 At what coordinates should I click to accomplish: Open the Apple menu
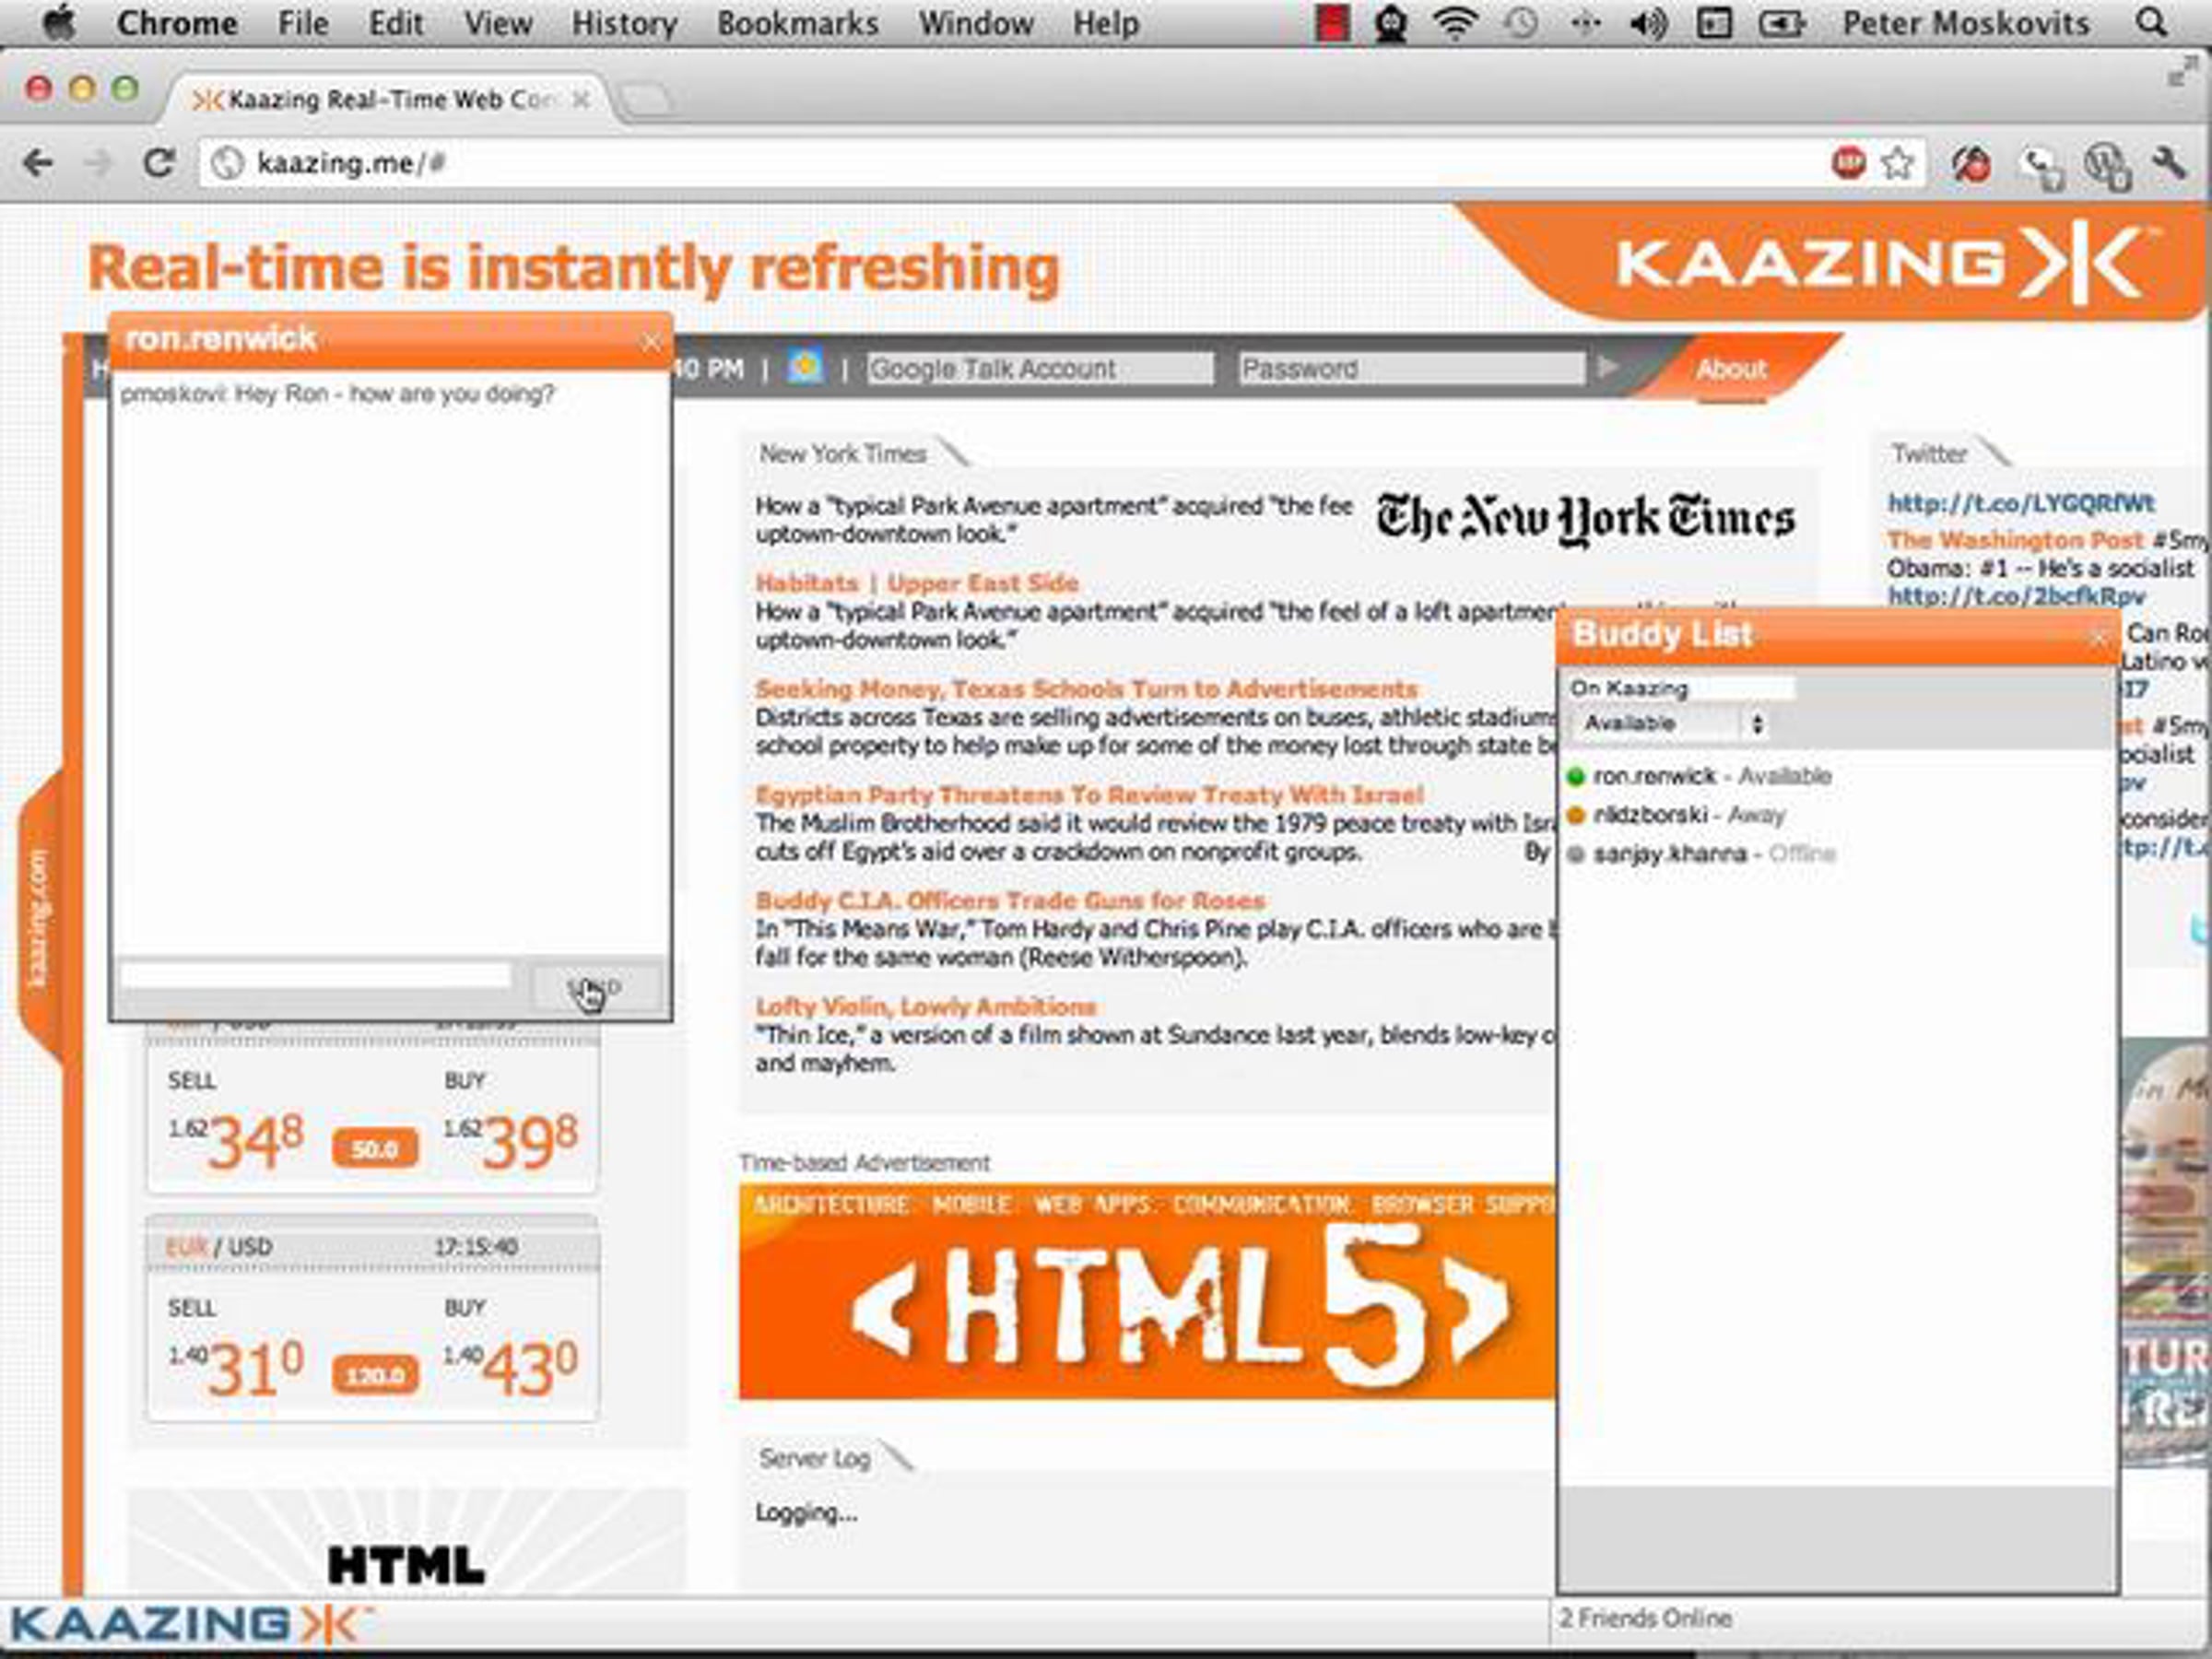click(59, 22)
